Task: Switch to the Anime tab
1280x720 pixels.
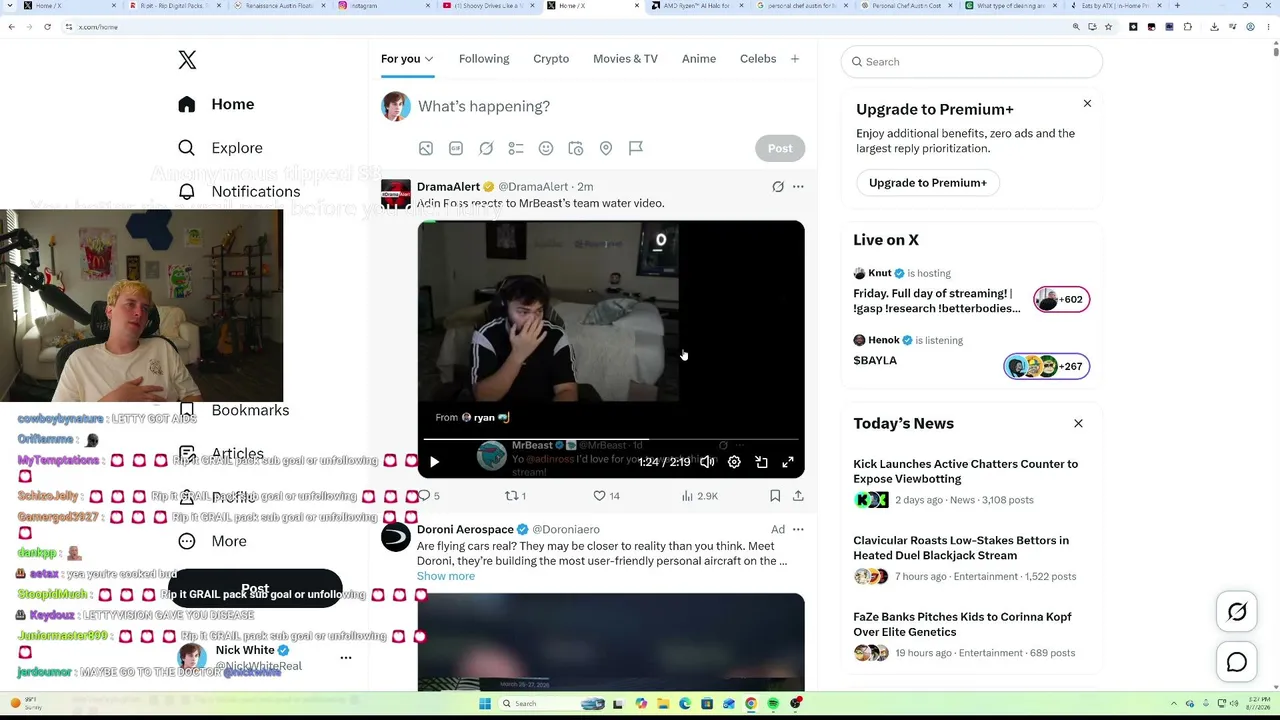Action: coord(699,59)
